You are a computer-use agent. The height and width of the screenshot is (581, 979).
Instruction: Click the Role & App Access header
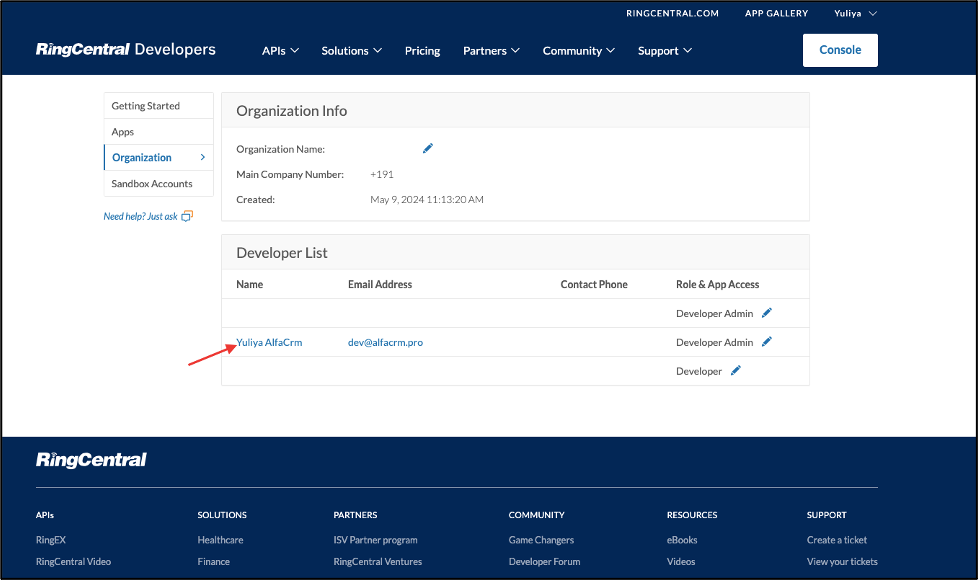point(717,284)
